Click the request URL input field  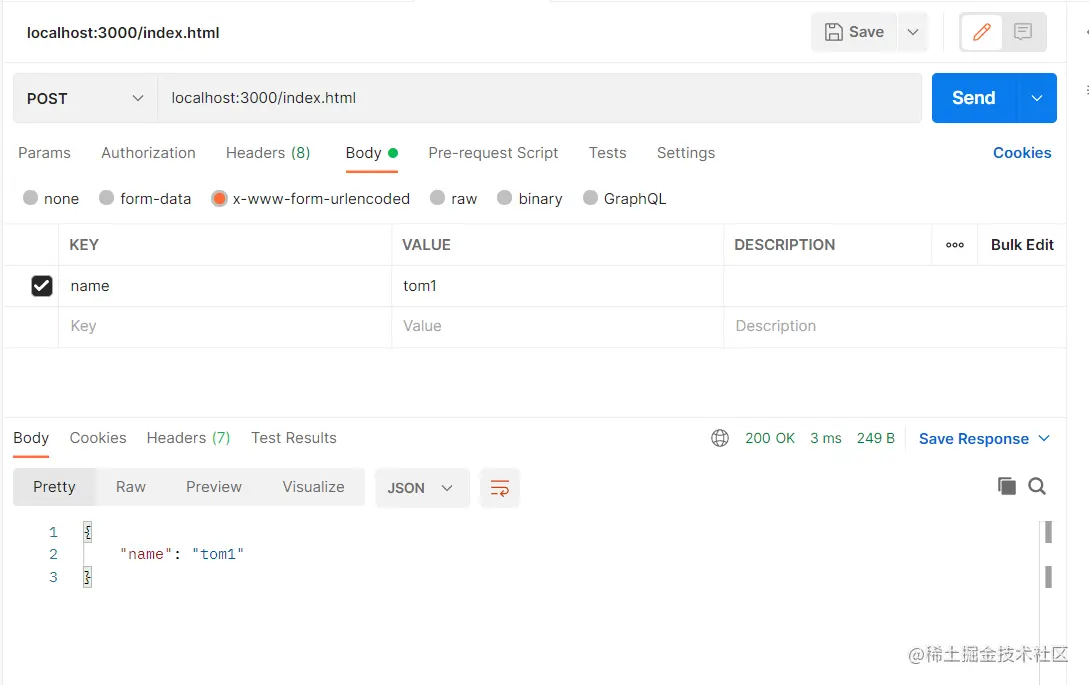(x=540, y=98)
